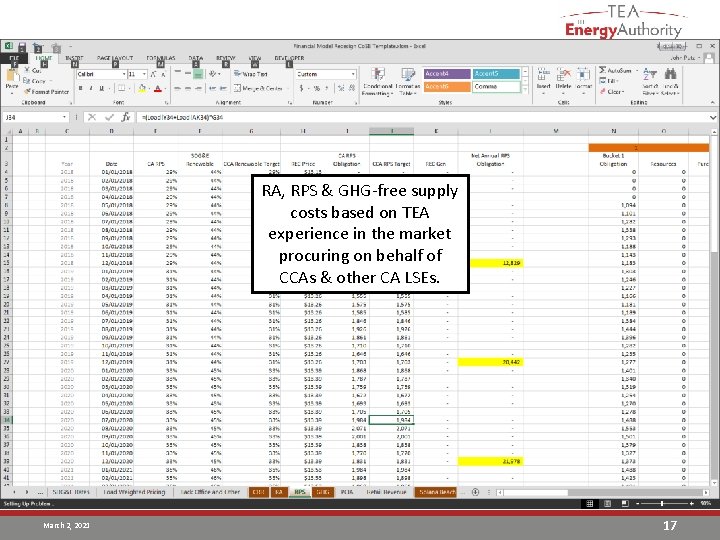The image size is (720, 540).
Task: Open Conditional Formatting
Action: 377,82
